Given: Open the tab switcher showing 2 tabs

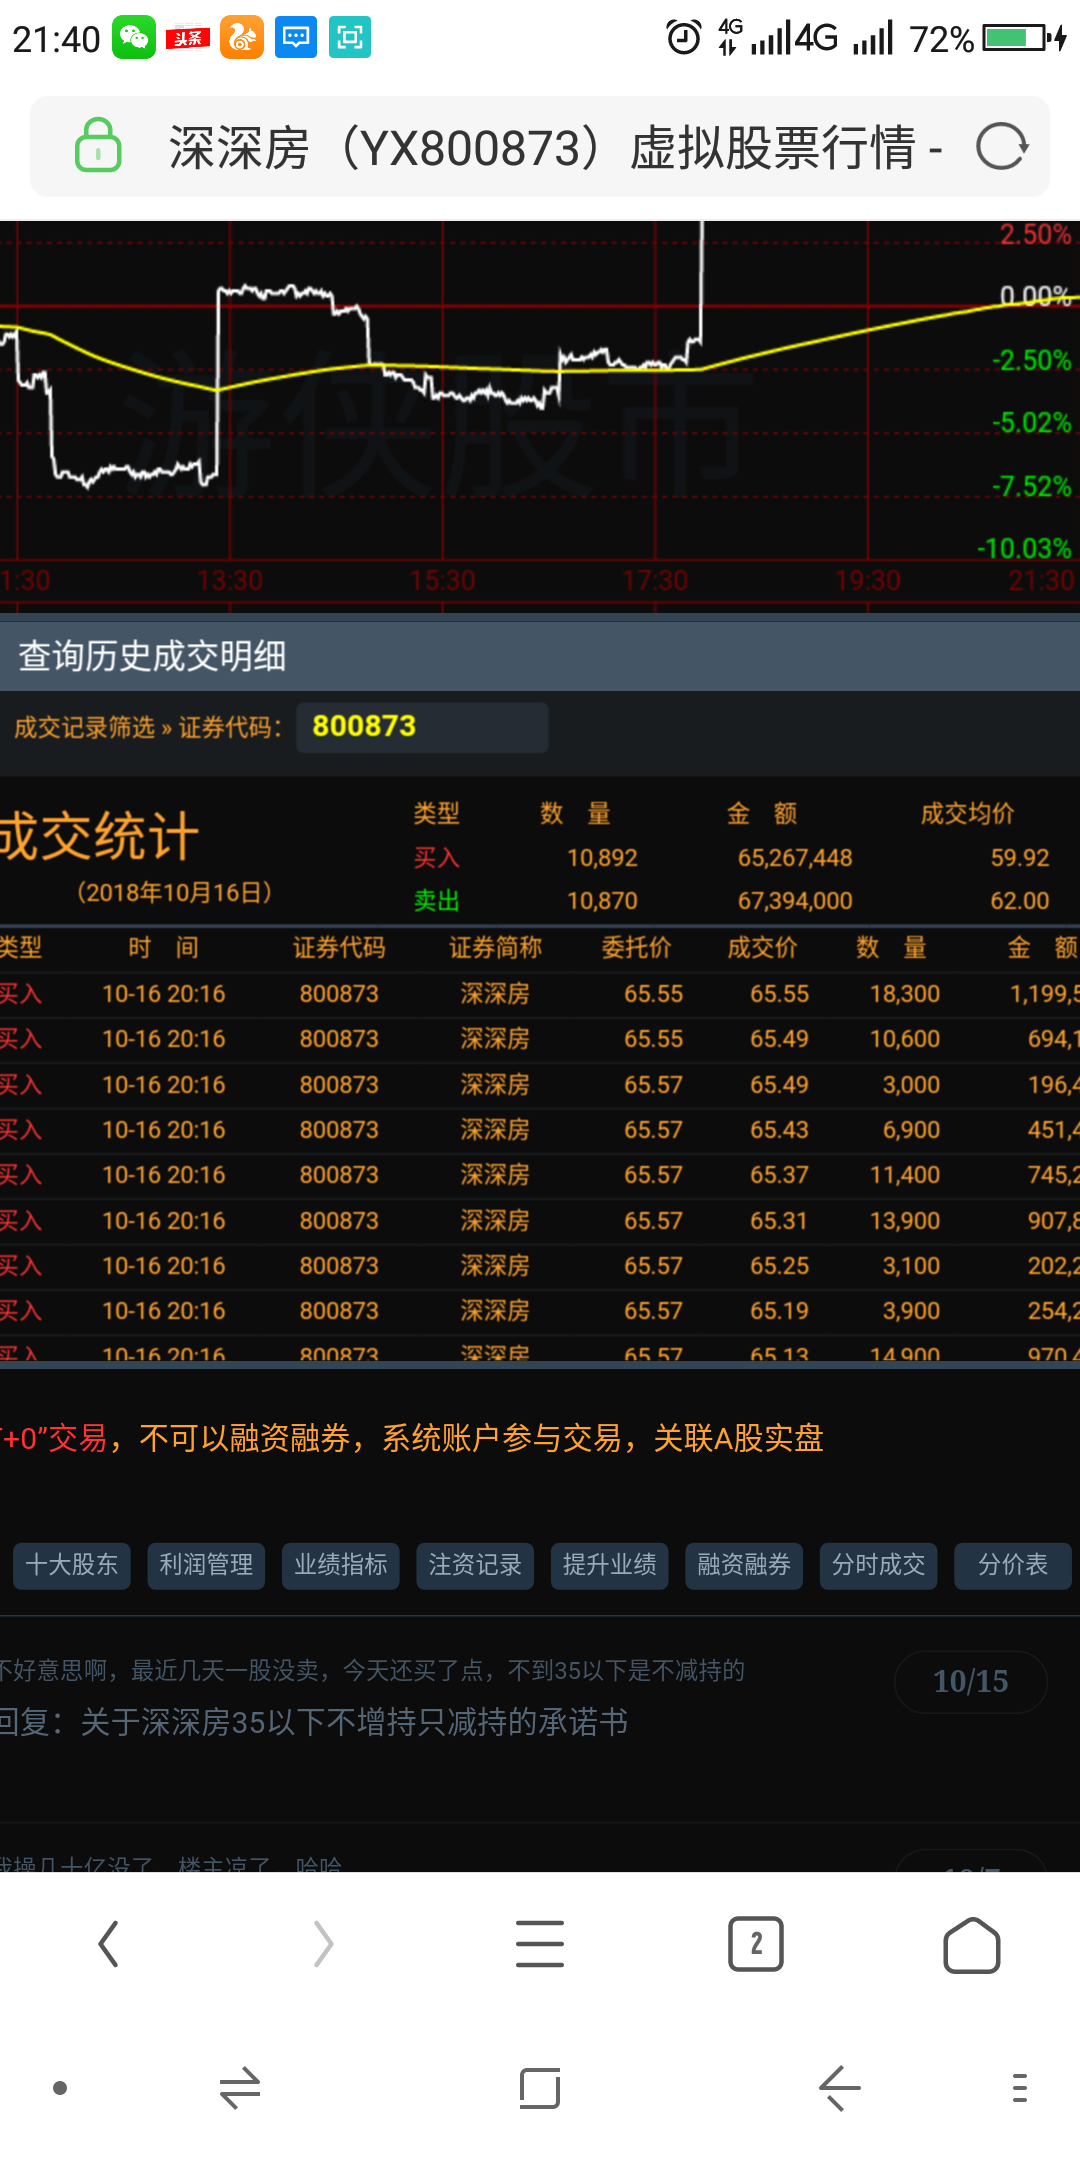Looking at the screenshot, I should pos(755,1944).
